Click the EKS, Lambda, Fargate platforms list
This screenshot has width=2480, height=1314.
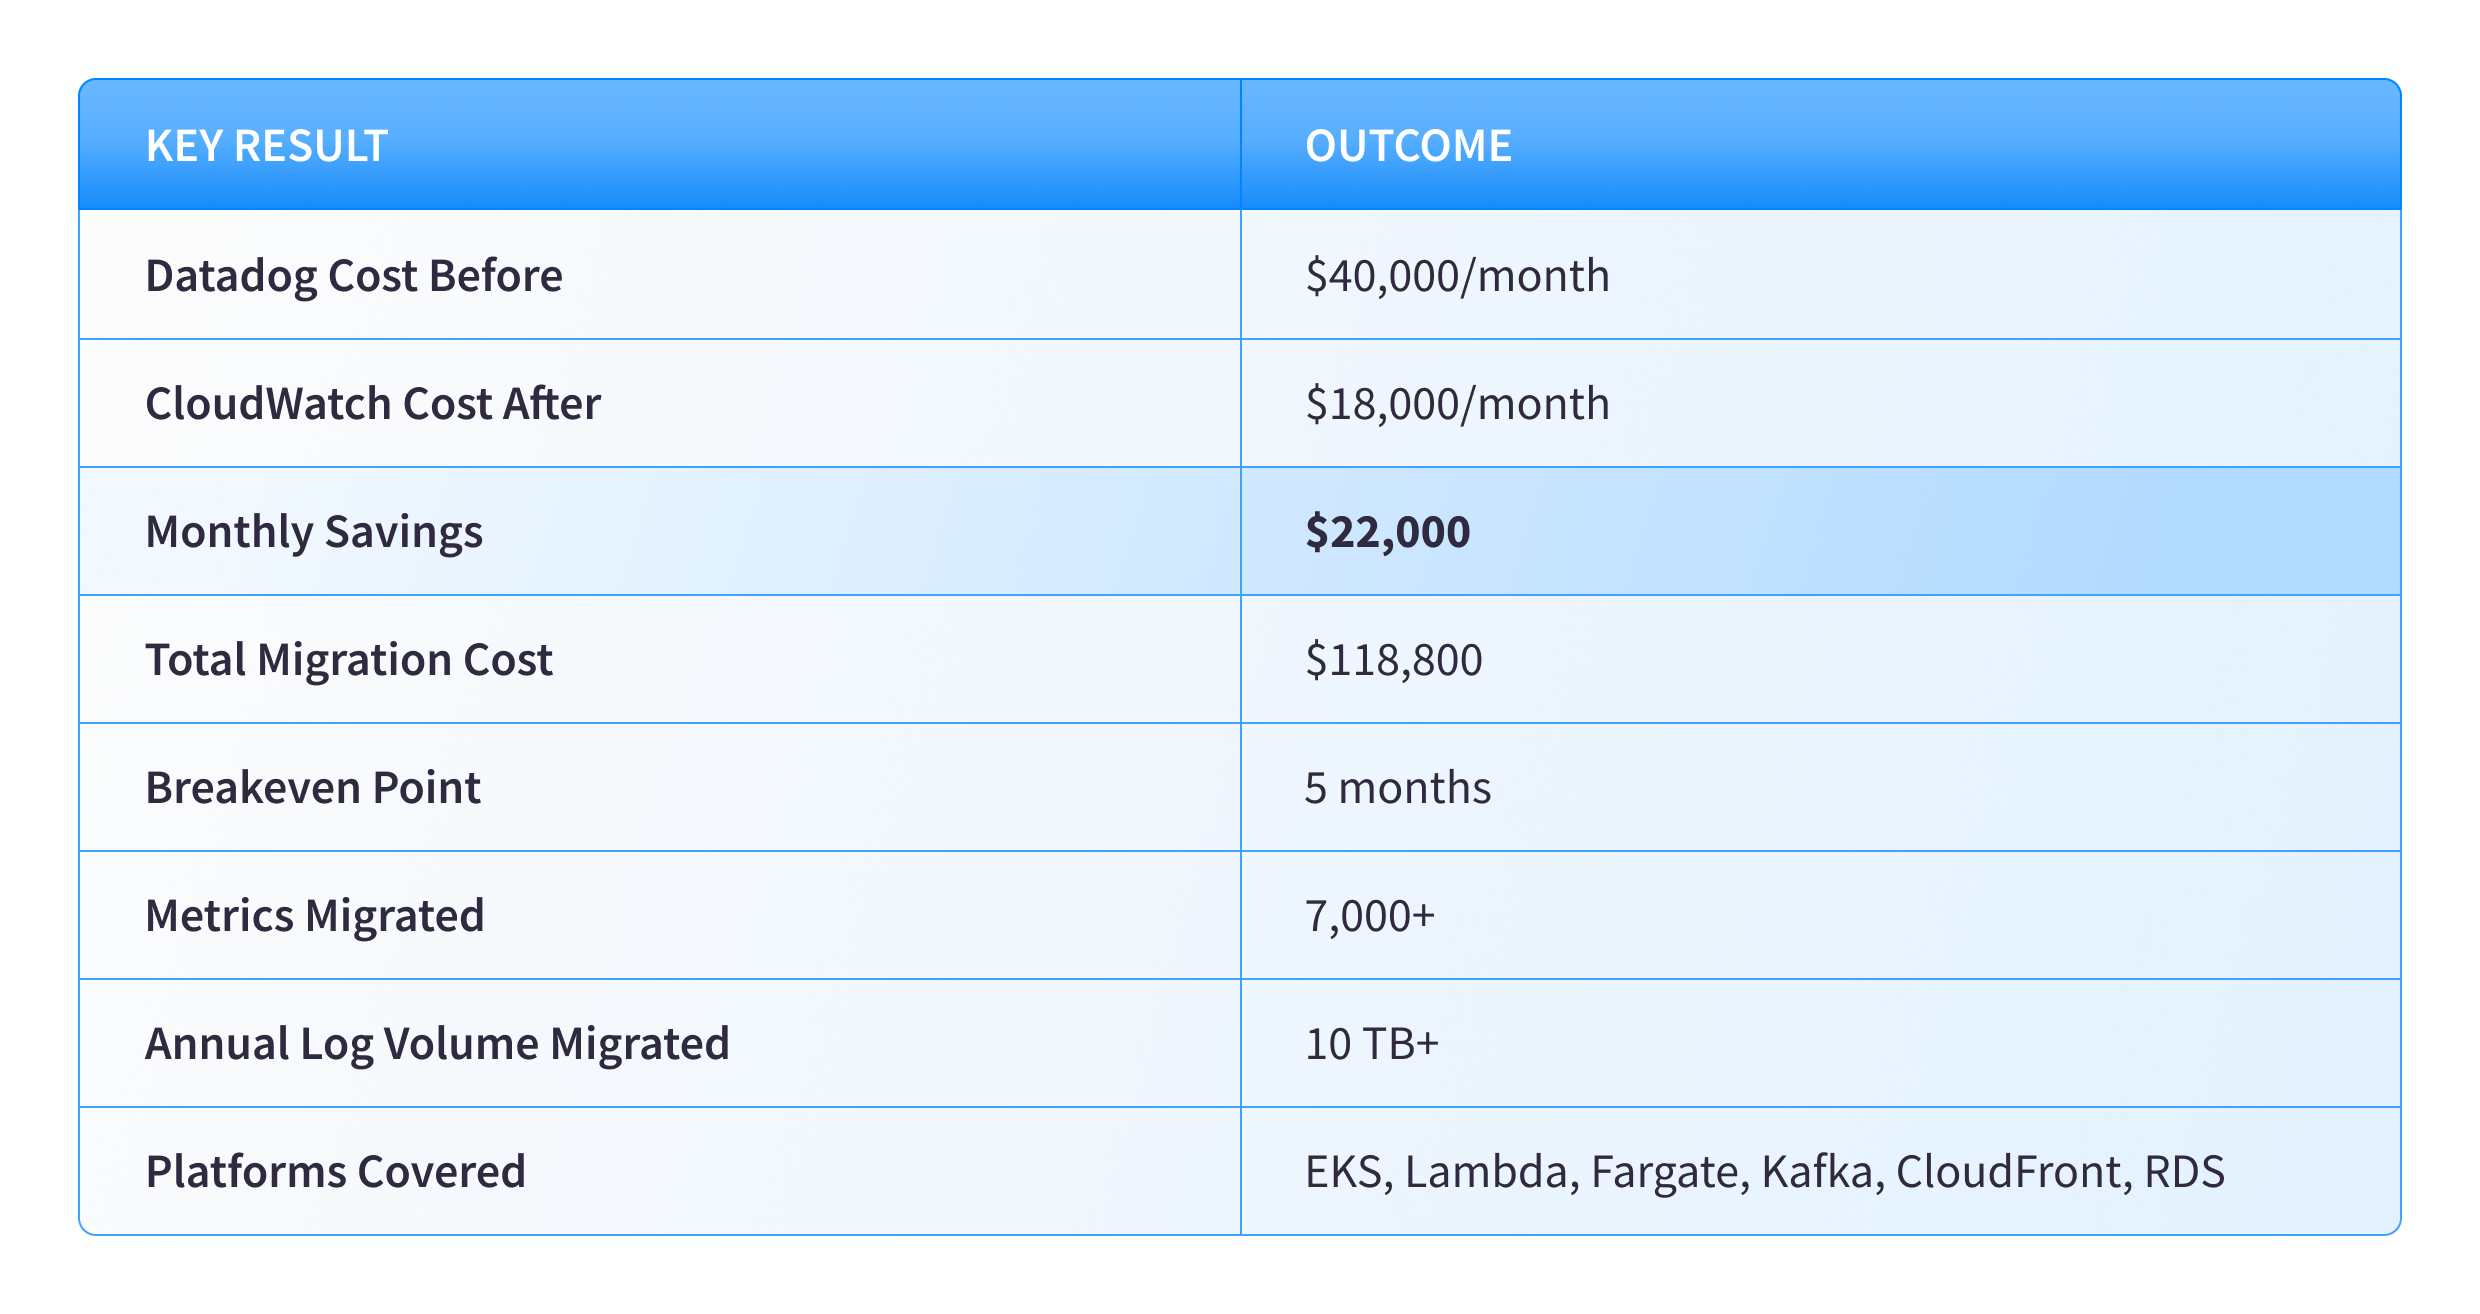[1764, 1172]
